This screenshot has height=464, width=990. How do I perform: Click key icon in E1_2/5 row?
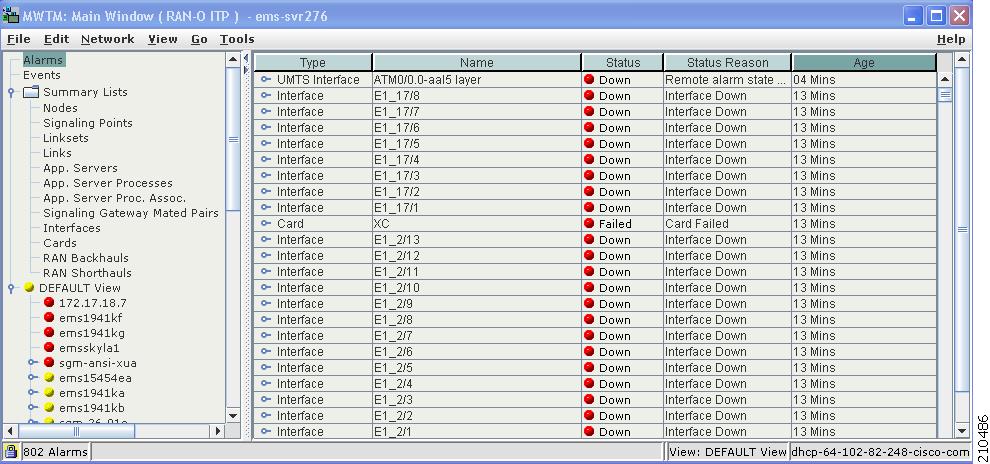coord(266,367)
